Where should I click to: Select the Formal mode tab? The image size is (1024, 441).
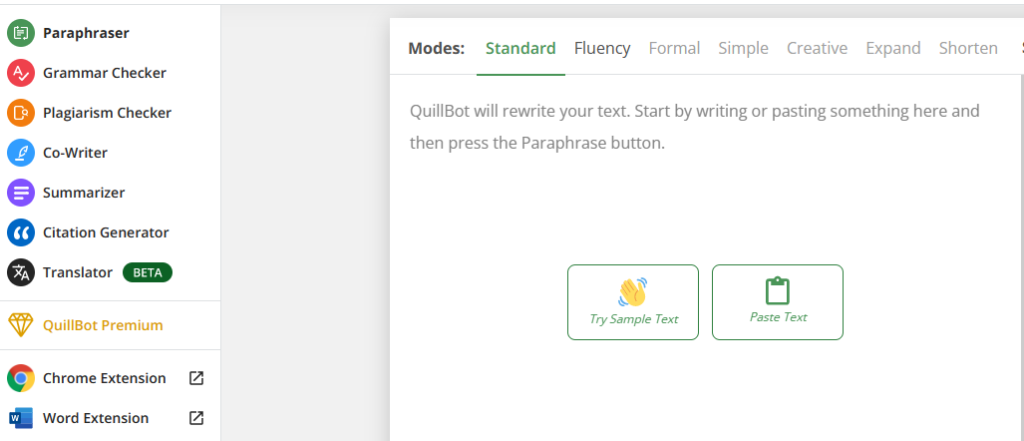[x=674, y=48]
